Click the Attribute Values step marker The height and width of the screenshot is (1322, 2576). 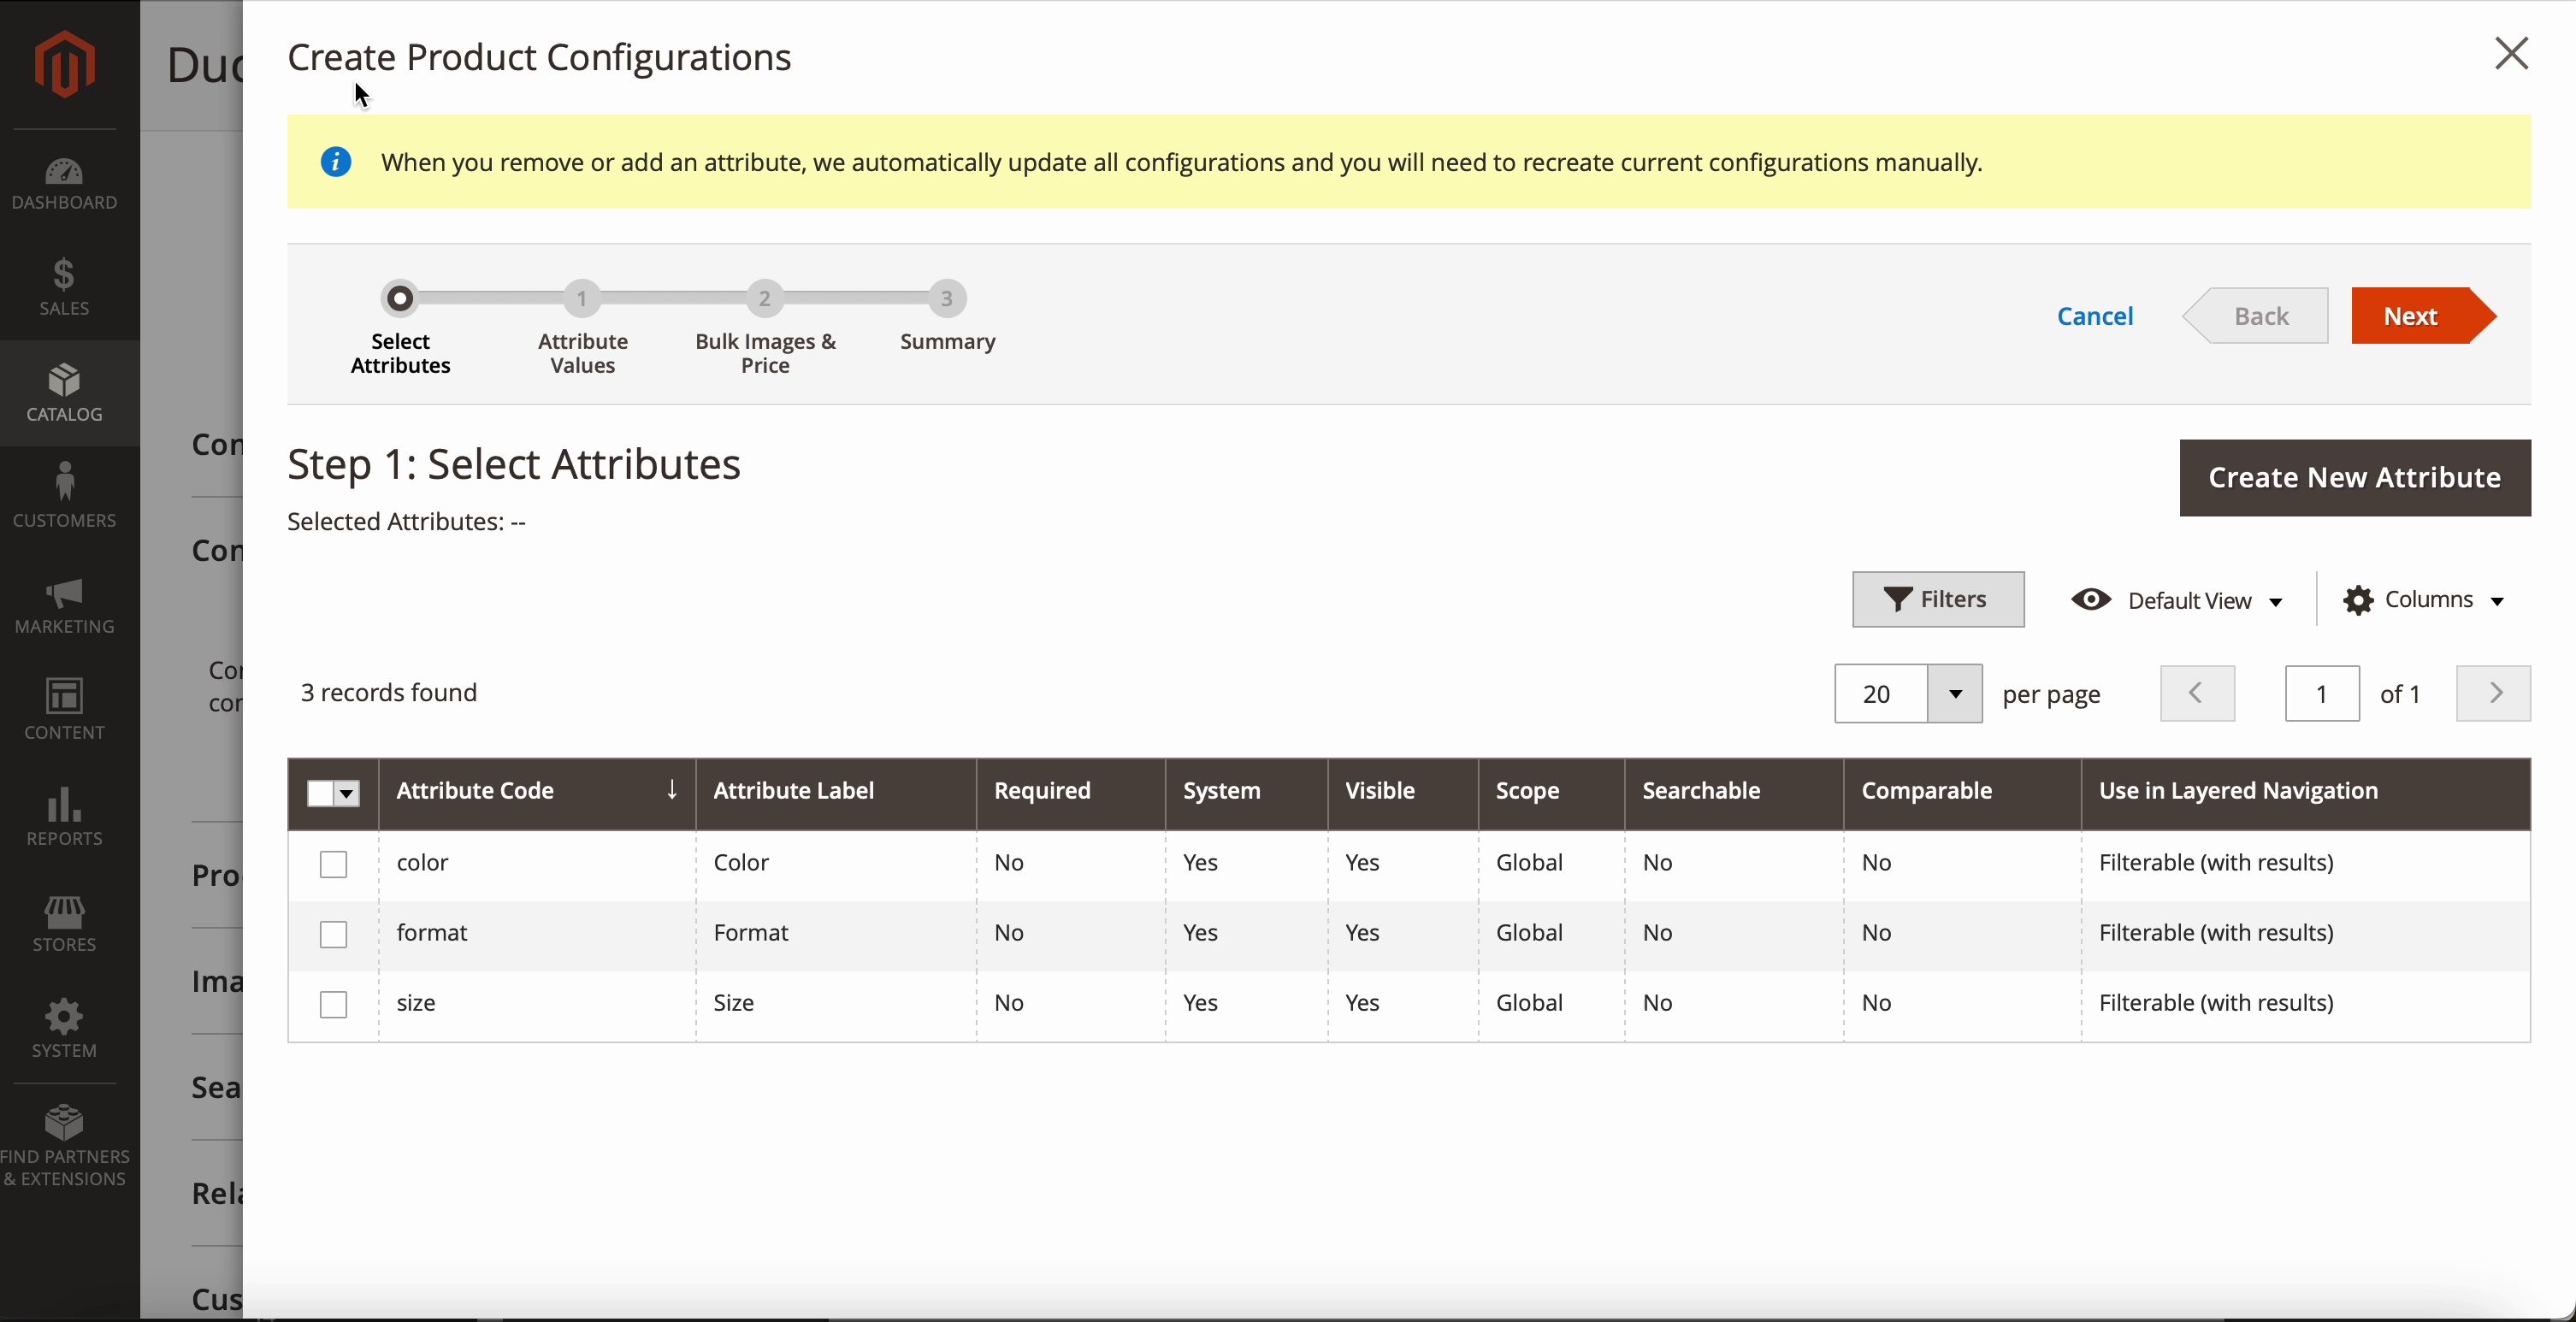pyautogui.click(x=582, y=299)
